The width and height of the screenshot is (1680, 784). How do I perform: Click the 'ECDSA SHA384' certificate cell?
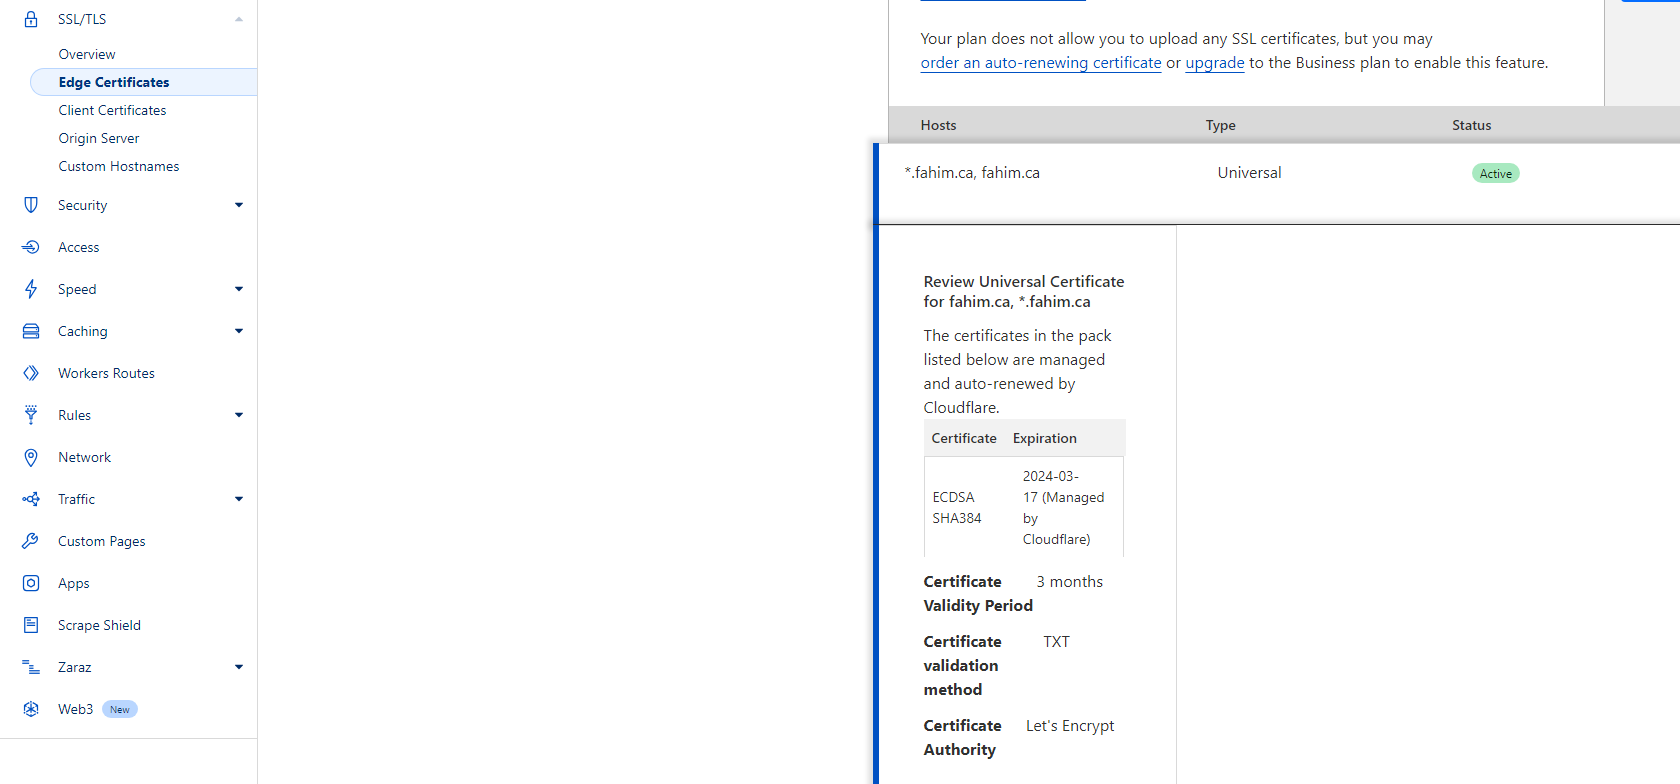pyautogui.click(x=957, y=508)
